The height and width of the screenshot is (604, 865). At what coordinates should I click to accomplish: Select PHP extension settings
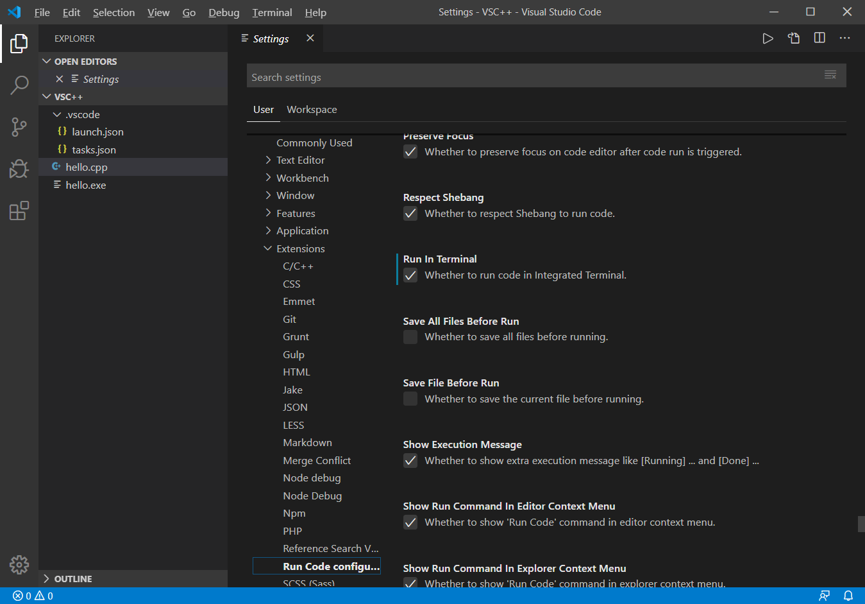point(292,531)
